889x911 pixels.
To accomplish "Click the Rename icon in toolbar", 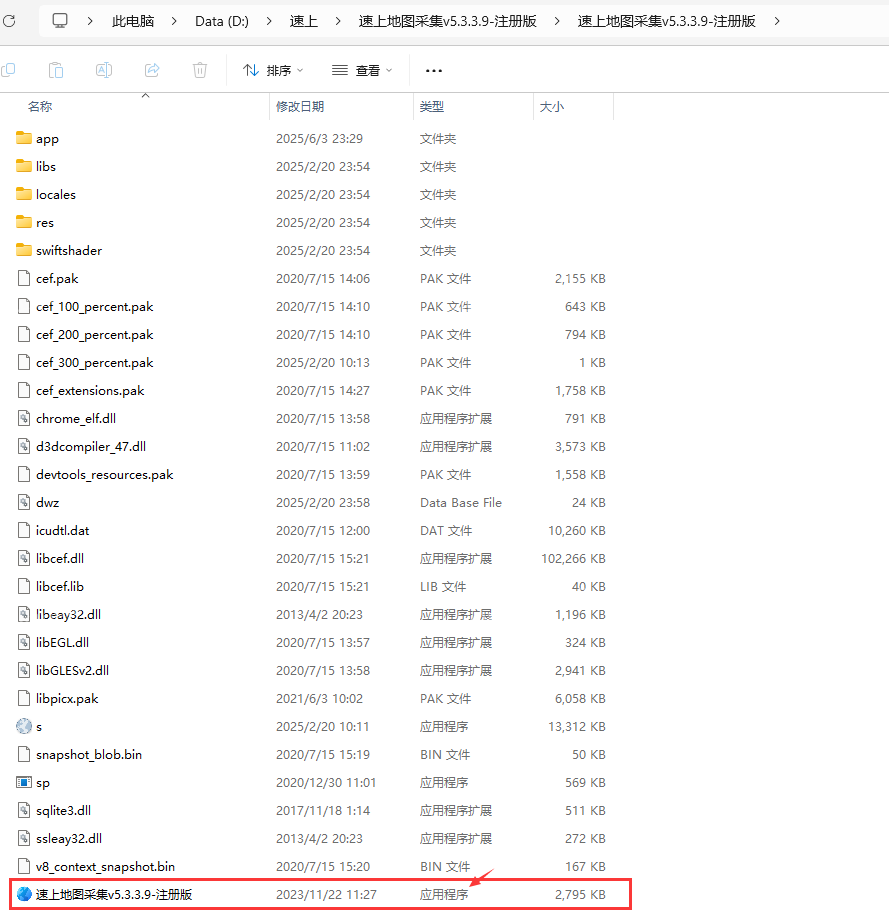I will [x=103, y=70].
